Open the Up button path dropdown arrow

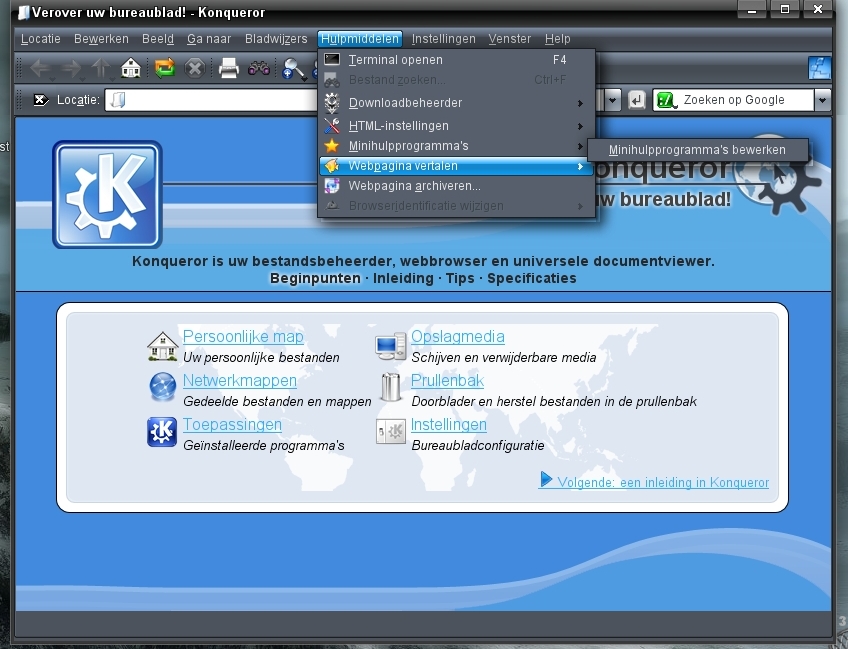pos(111,79)
